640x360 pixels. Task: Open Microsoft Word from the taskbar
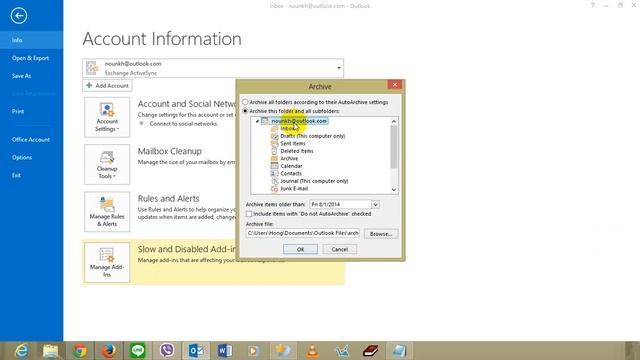point(225,351)
